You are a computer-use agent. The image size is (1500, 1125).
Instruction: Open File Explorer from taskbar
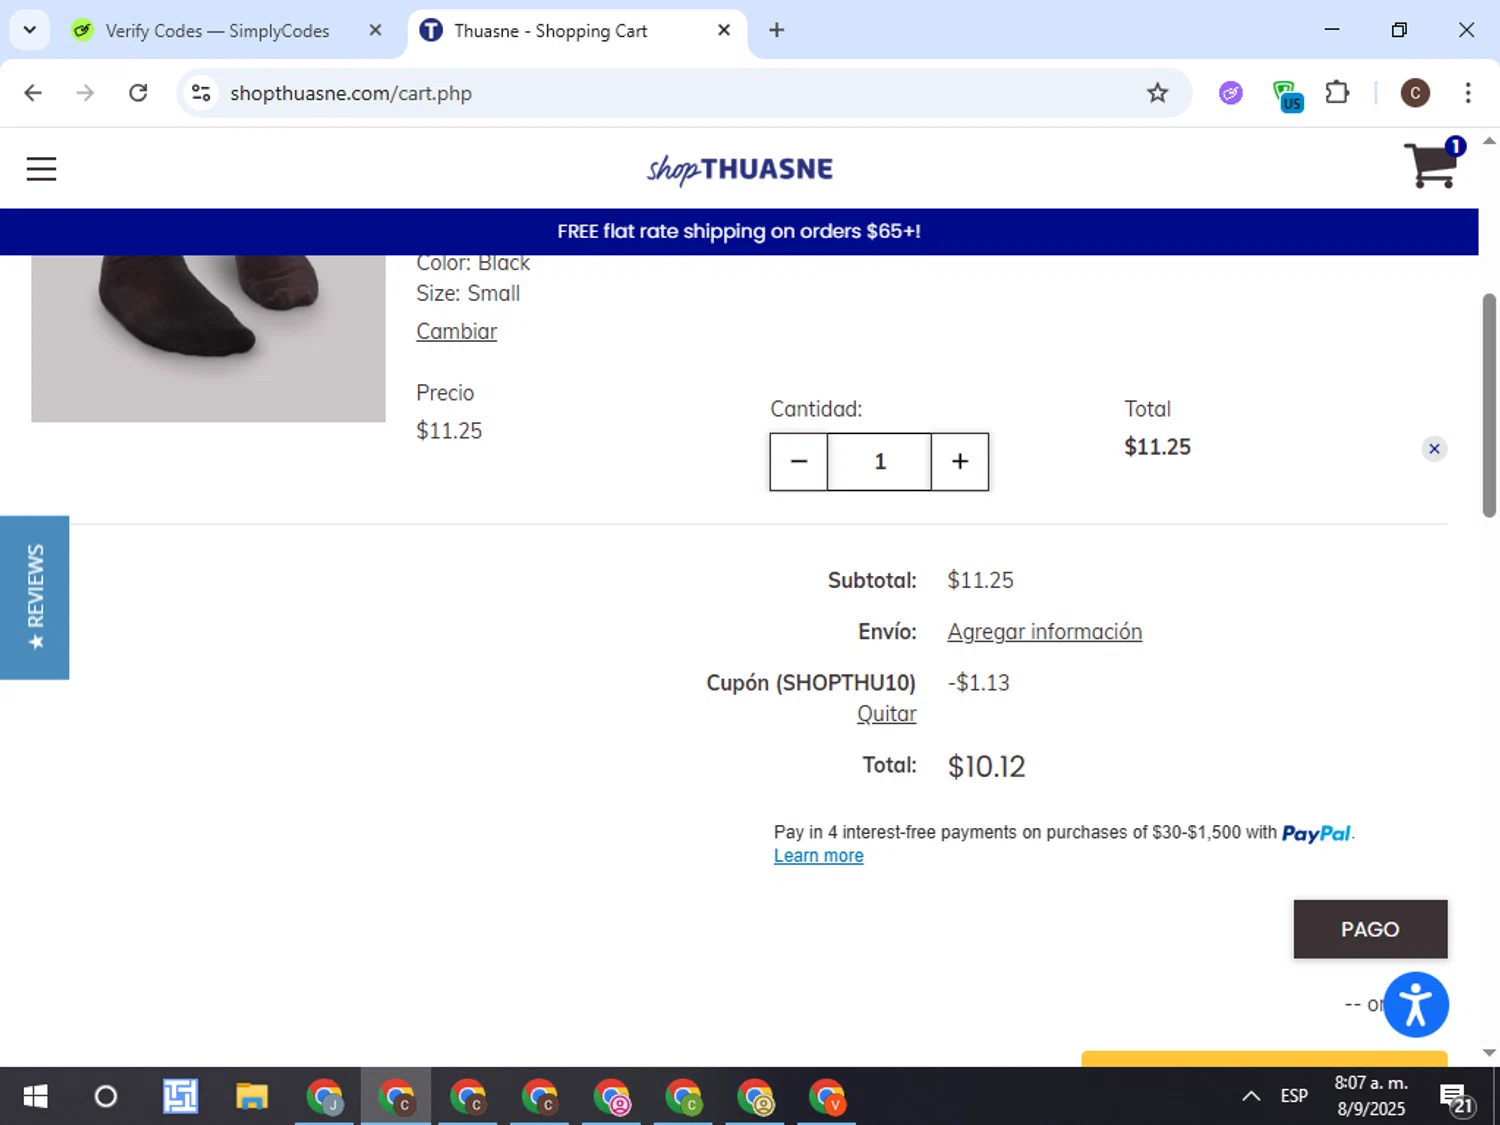coord(252,1097)
